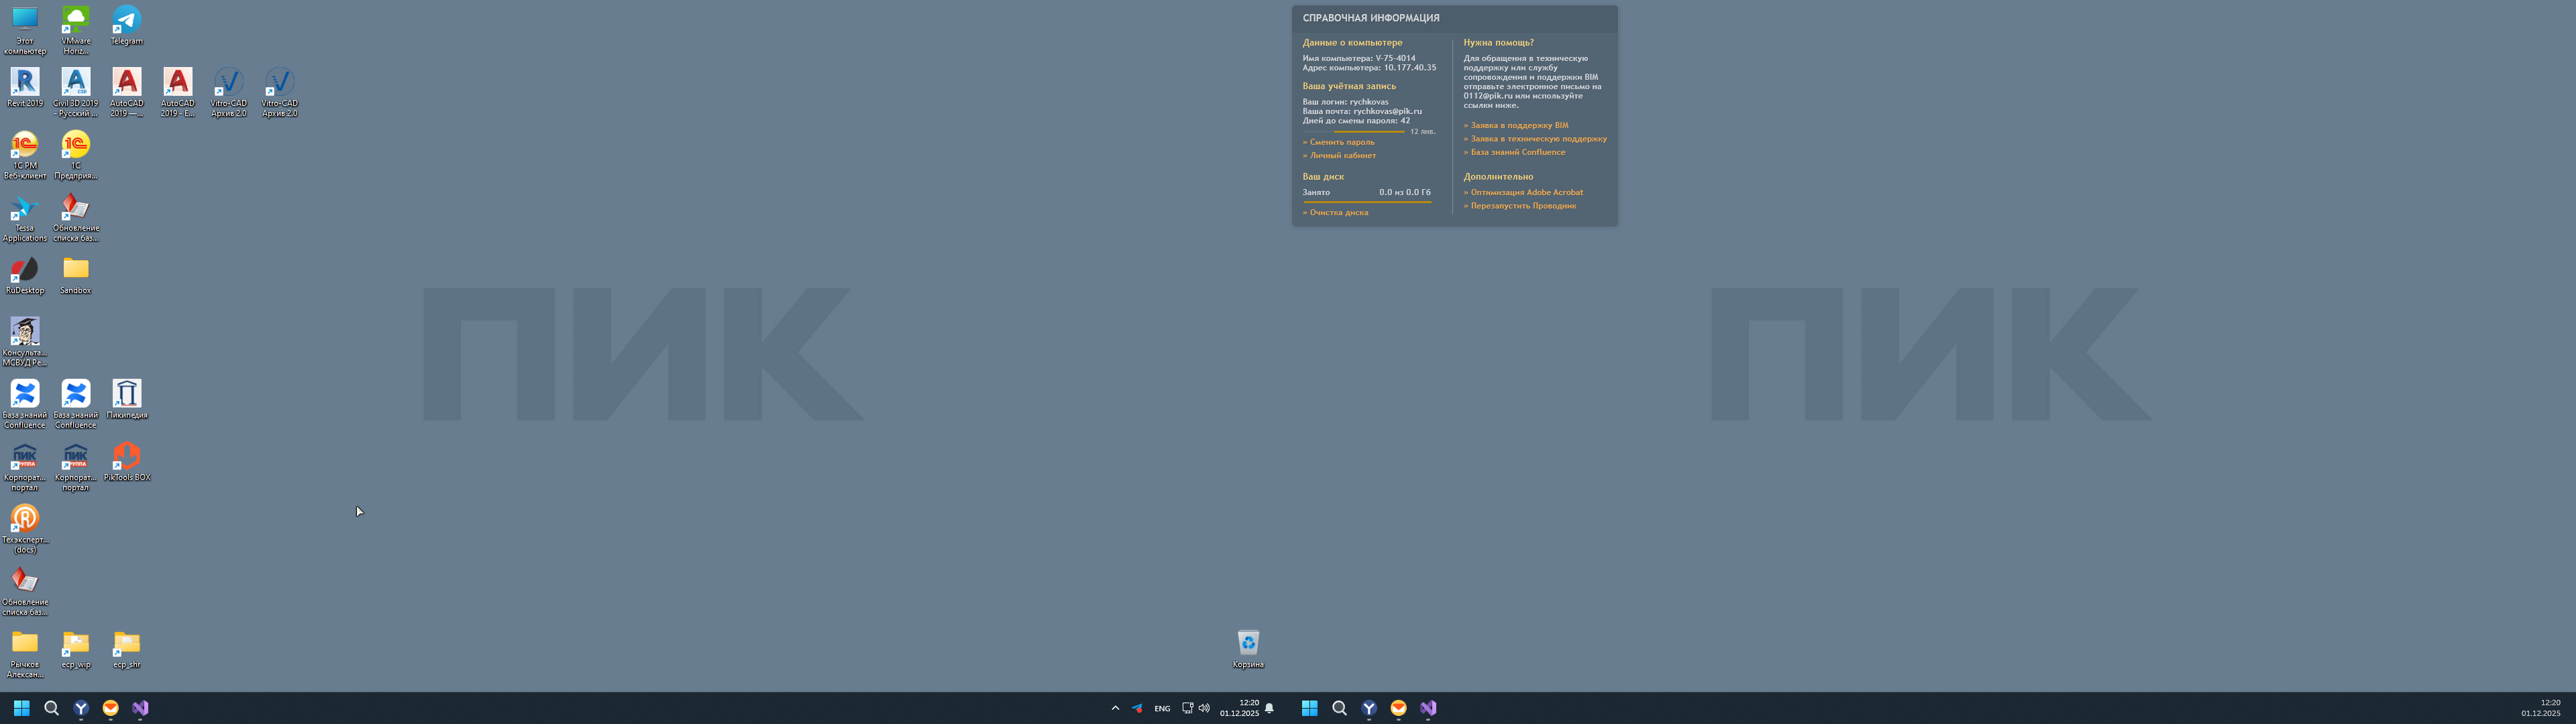The image size is (2576, 724).
Task: Open the Корзина recycle bin
Action: (1248, 644)
